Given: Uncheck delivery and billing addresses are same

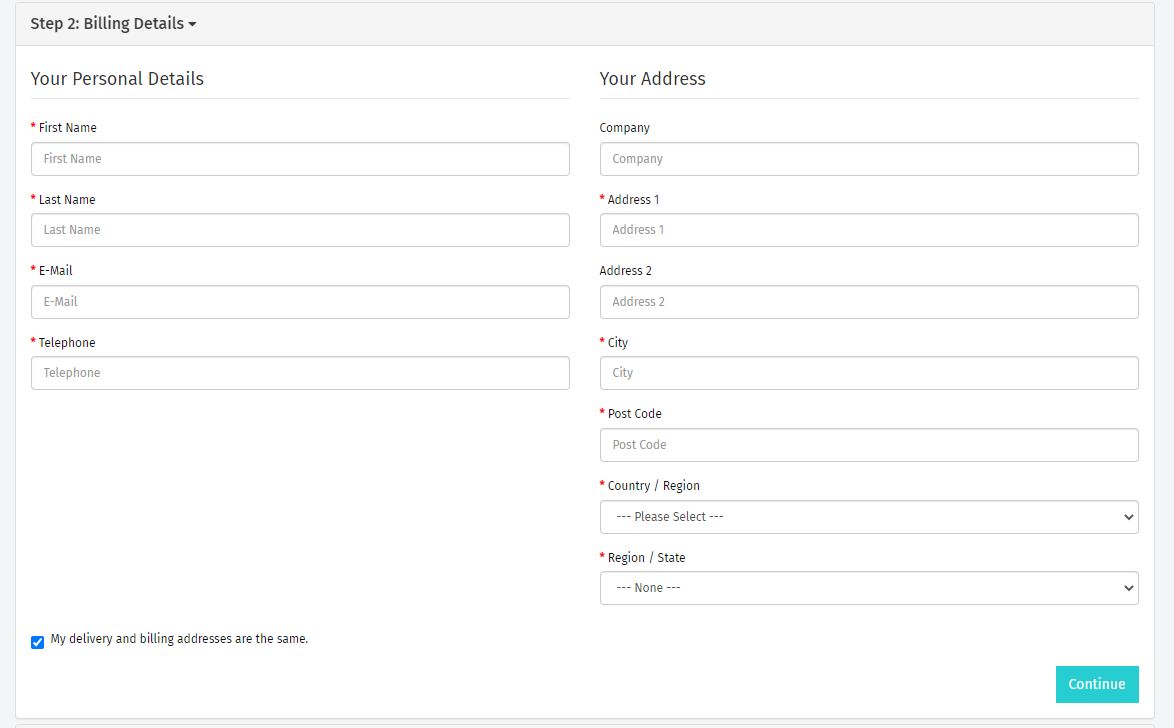Looking at the screenshot, I should pyautogui.click(x=37, y=642).
